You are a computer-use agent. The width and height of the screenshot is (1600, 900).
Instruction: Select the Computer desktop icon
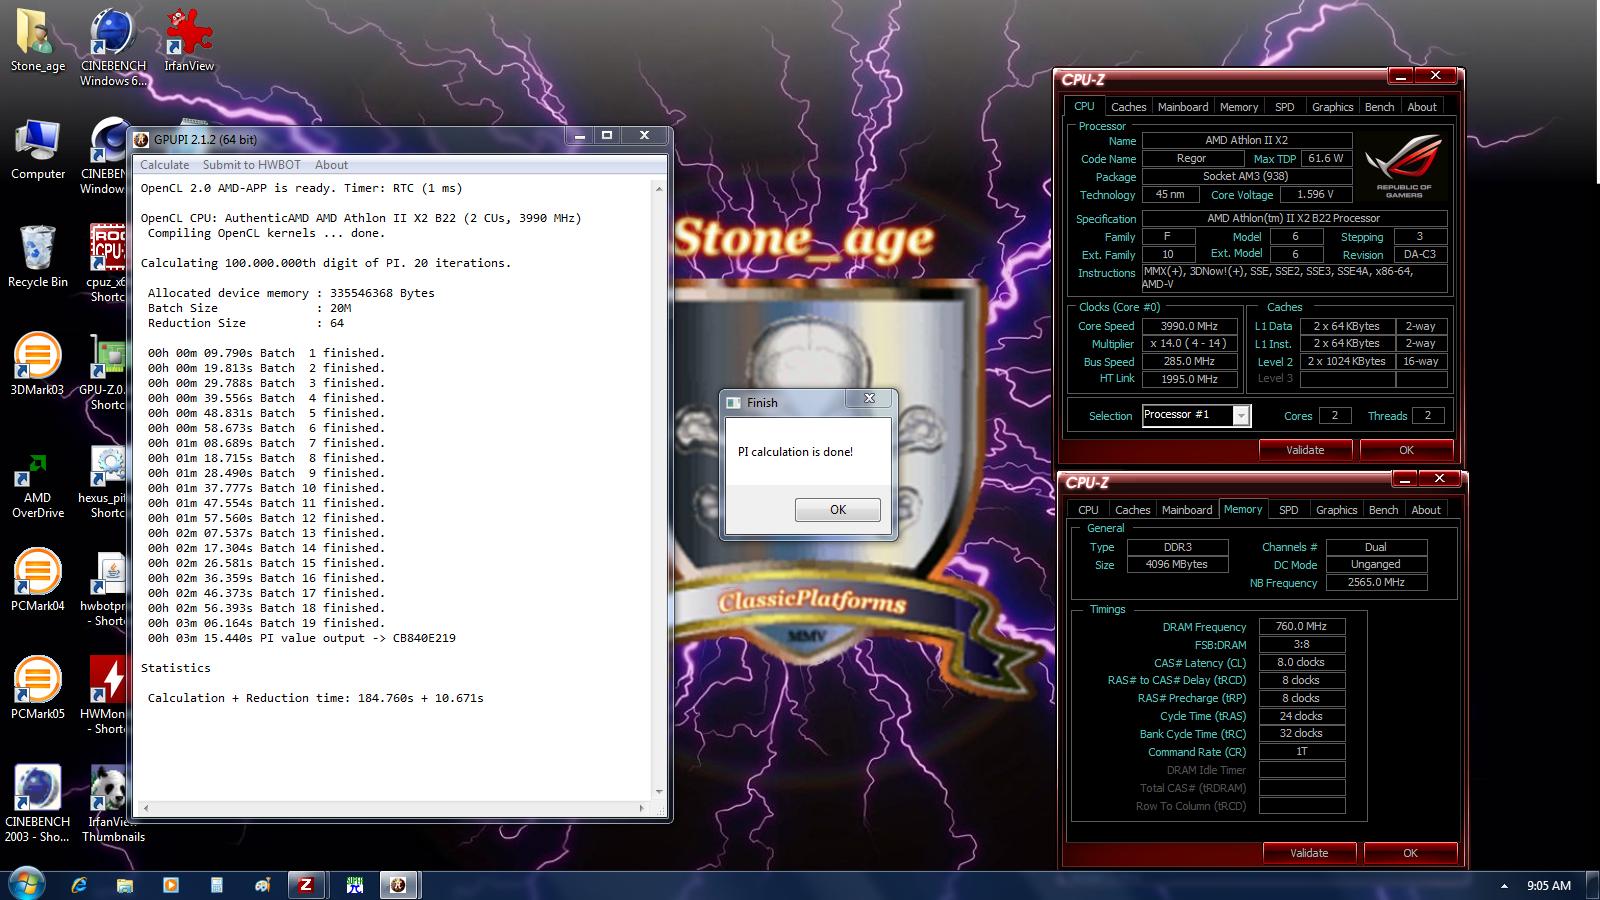pyautogui.click(x=38, y=150)
